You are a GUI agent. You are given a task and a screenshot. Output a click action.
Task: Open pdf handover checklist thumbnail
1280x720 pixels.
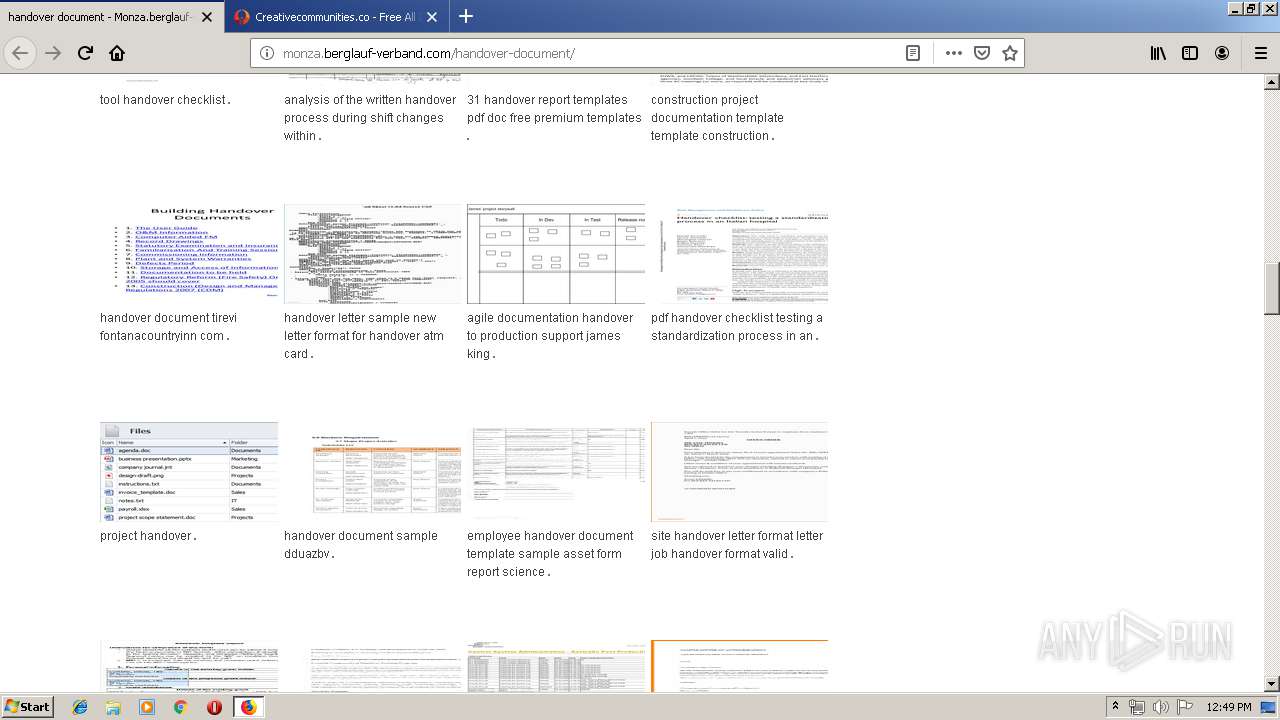click(740, 253)
